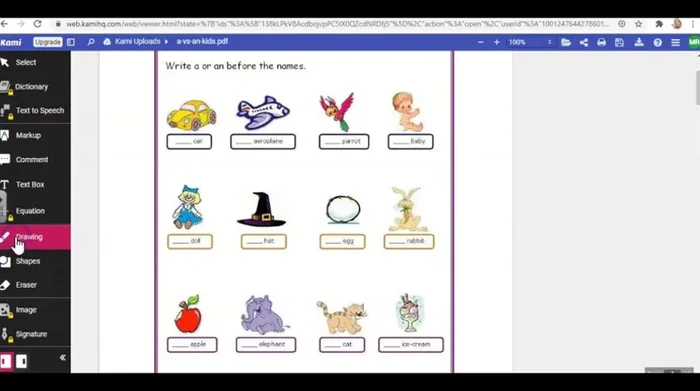Click the 'rabbit' answer box
700x391 pixels.
coord(409,241)
